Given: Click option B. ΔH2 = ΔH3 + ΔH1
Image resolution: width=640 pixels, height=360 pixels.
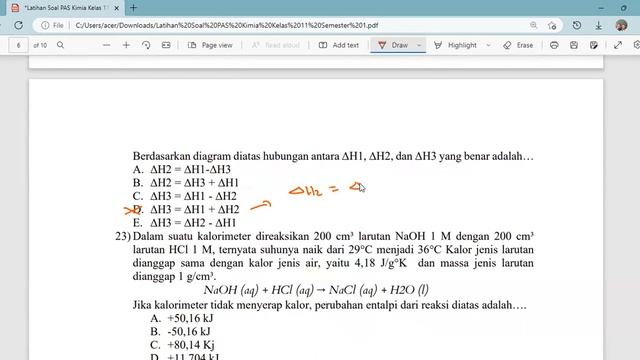Looking at the screenshot, I should pos(186,183).
